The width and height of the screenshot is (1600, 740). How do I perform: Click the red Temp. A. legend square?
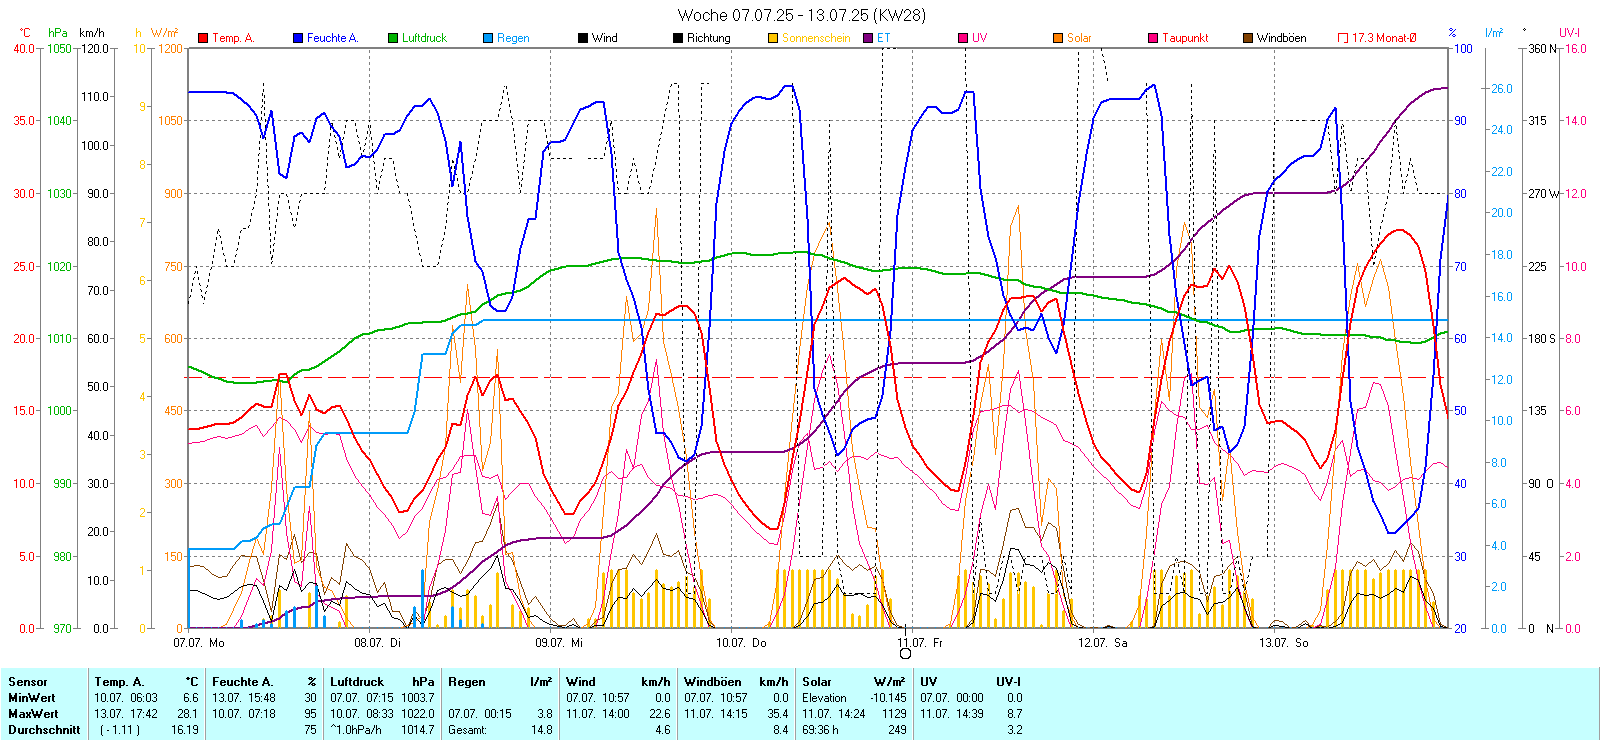point(203,38)
